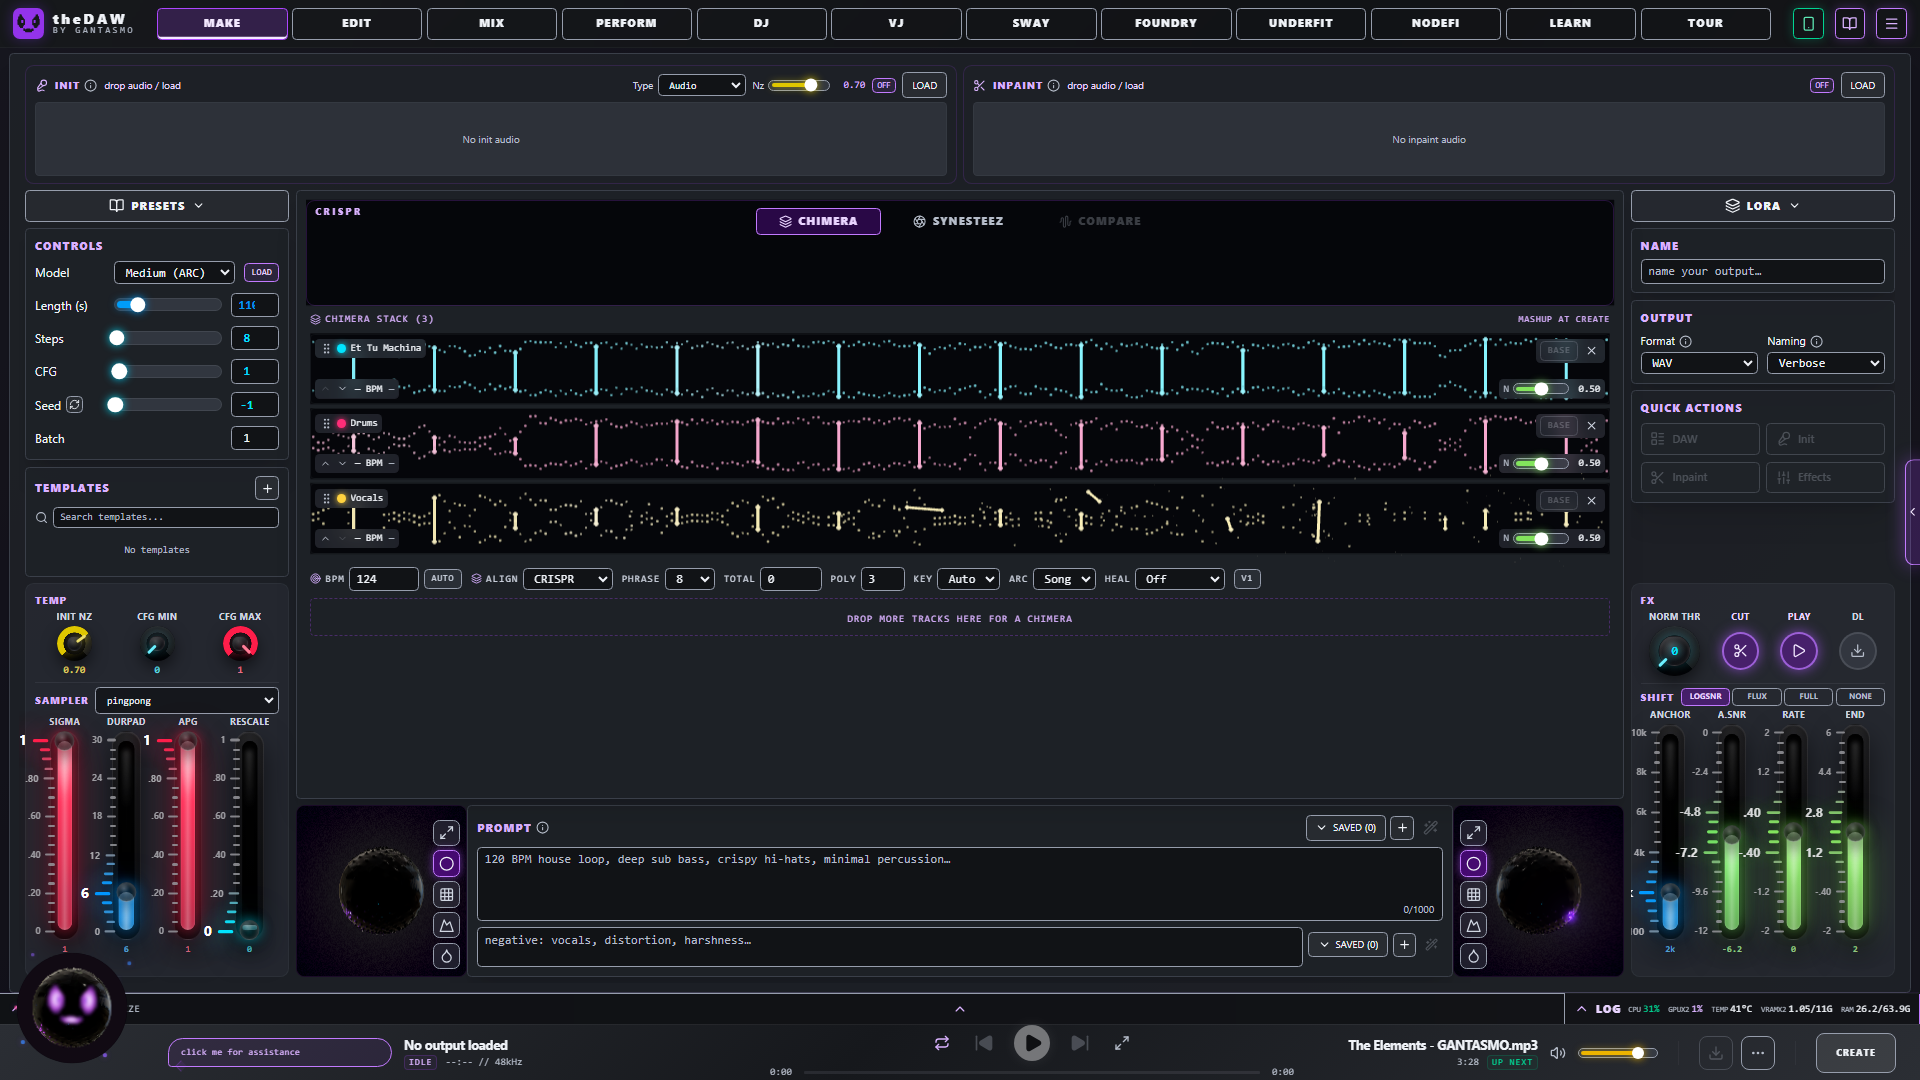Switch to the FOUNDRY tab
This screenshot has height=1080, width=1920.
click(x=1165, y=23)
